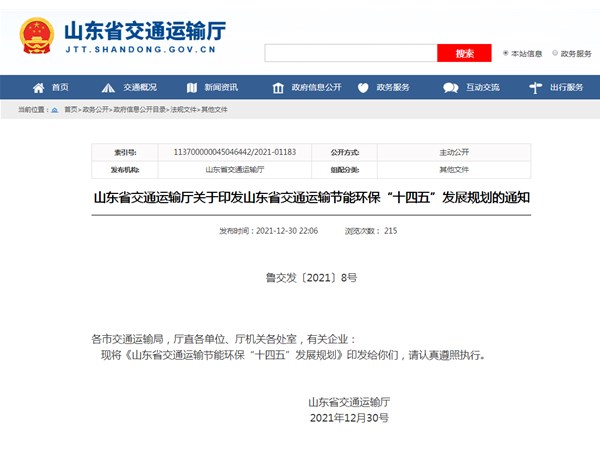Open 政府信息公开目录 in the breadcrumb

pyautogui.click(x=139, y=108)
